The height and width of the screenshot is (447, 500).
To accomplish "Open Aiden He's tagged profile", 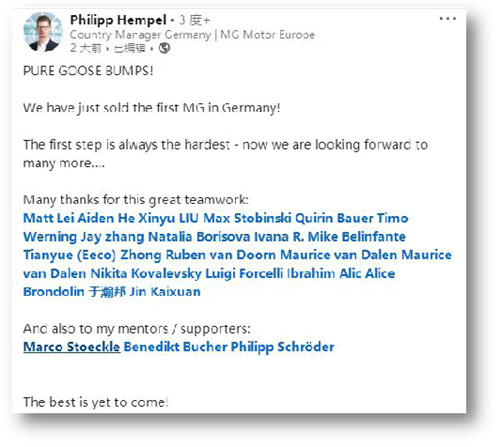I will click(x=106, y=218).
